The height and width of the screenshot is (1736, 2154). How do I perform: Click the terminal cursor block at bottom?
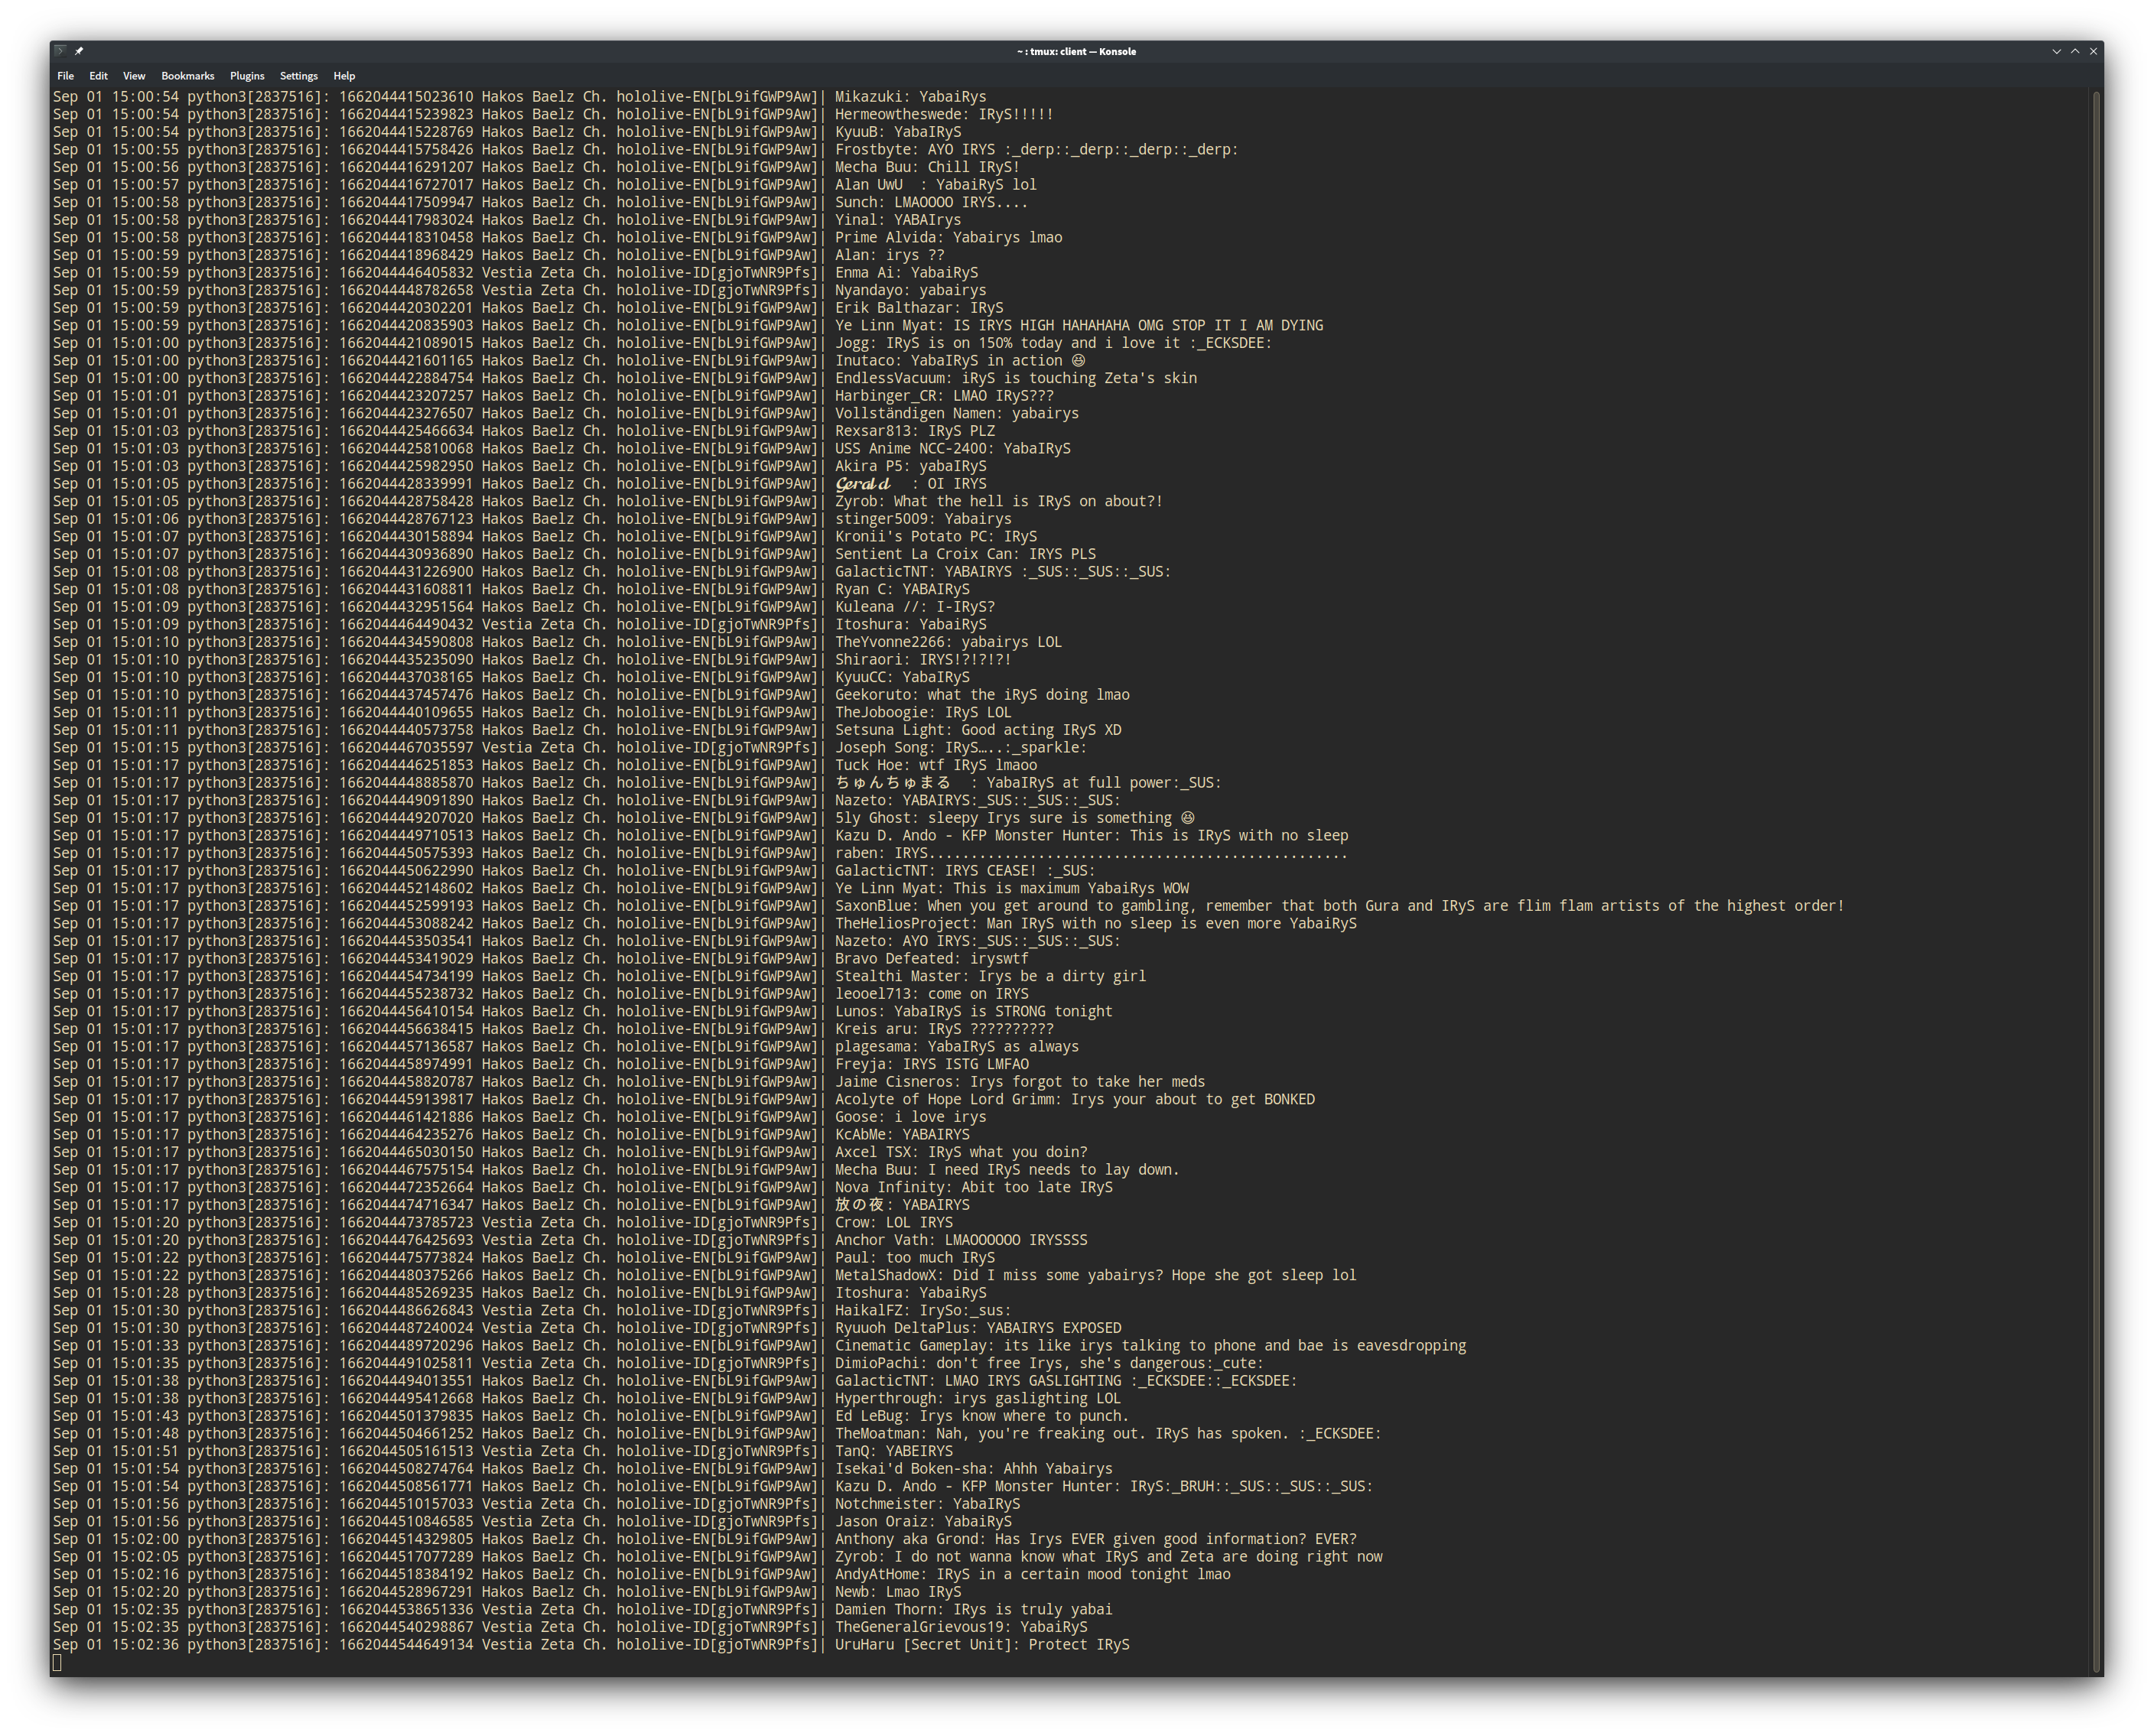pyautogui.click(x=57, y=1662)
